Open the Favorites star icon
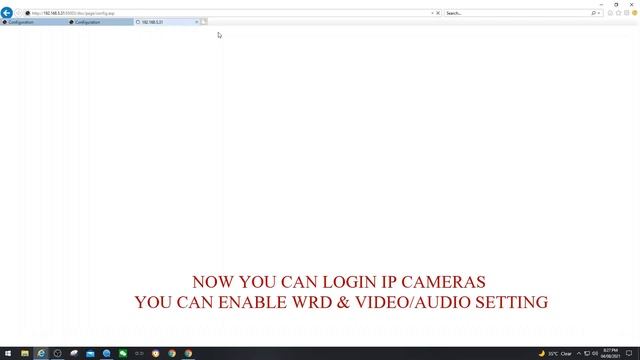 coord(618,13)
